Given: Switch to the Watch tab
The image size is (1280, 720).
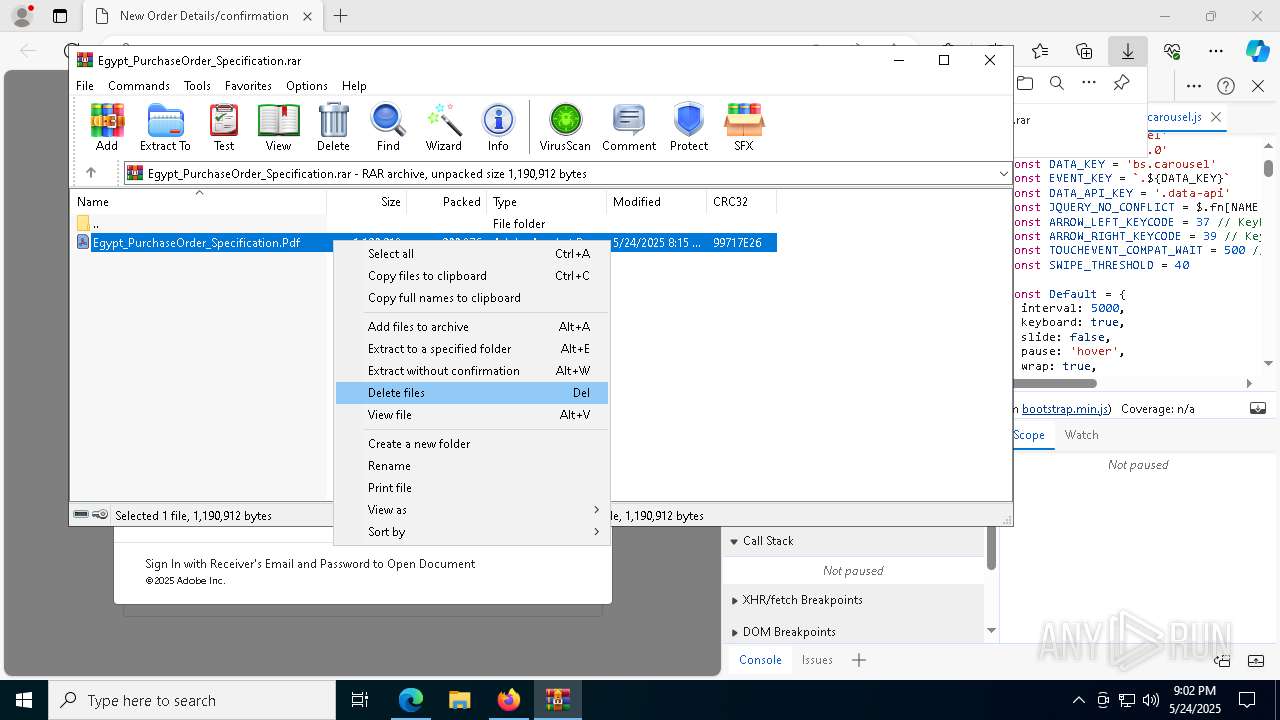Looking at the screenshot, I should [1081, 435].
